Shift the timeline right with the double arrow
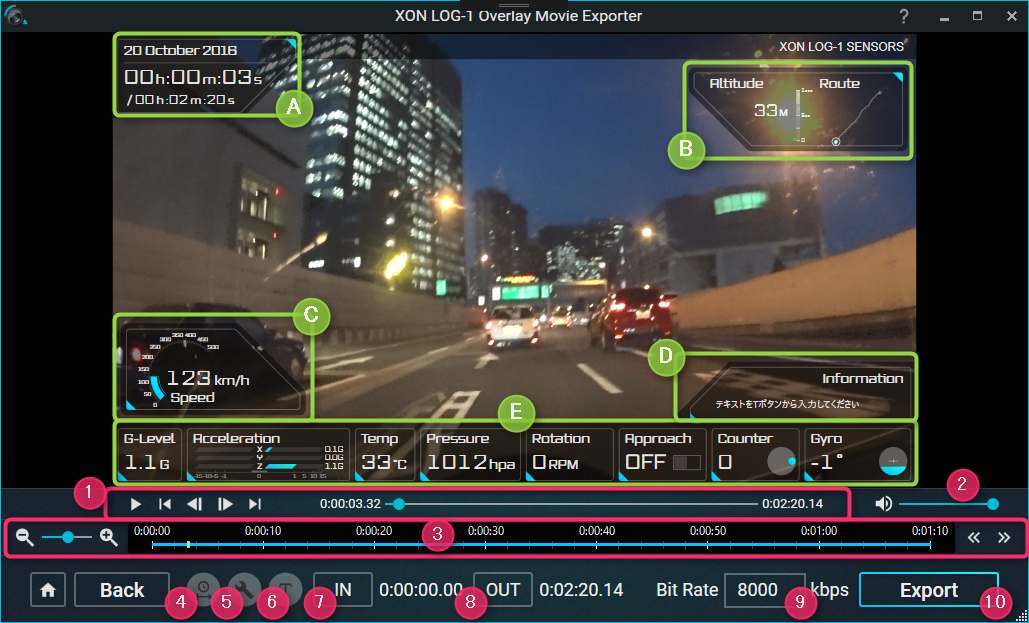The width and height of the screenshot is (1029, 623). [x=1004, y=538]
